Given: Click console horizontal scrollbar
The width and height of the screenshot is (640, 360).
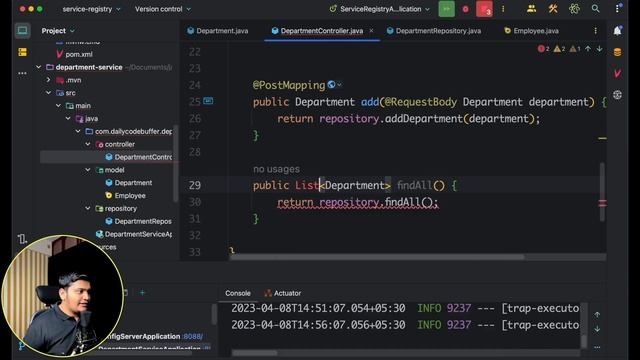Looking at the screenshot, I should 255,352.
